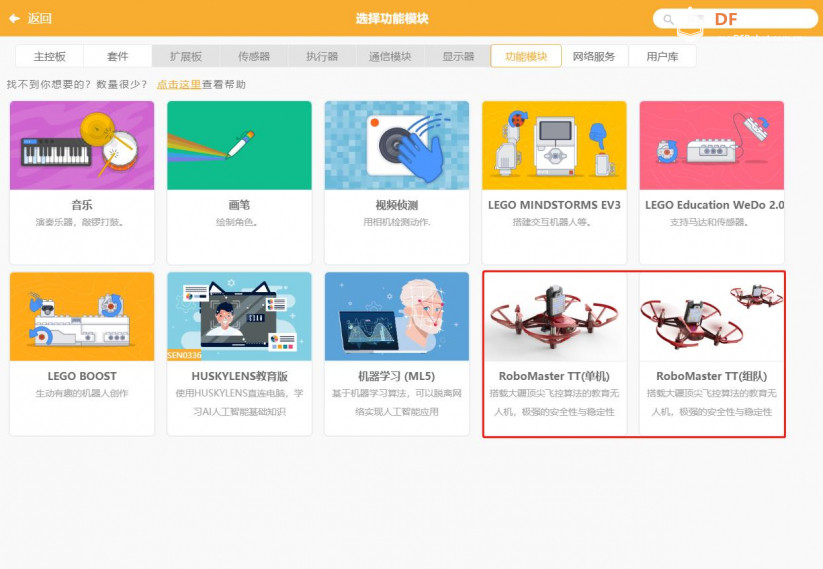Click the 机器学习 (ML5) title text

(397, 376)
